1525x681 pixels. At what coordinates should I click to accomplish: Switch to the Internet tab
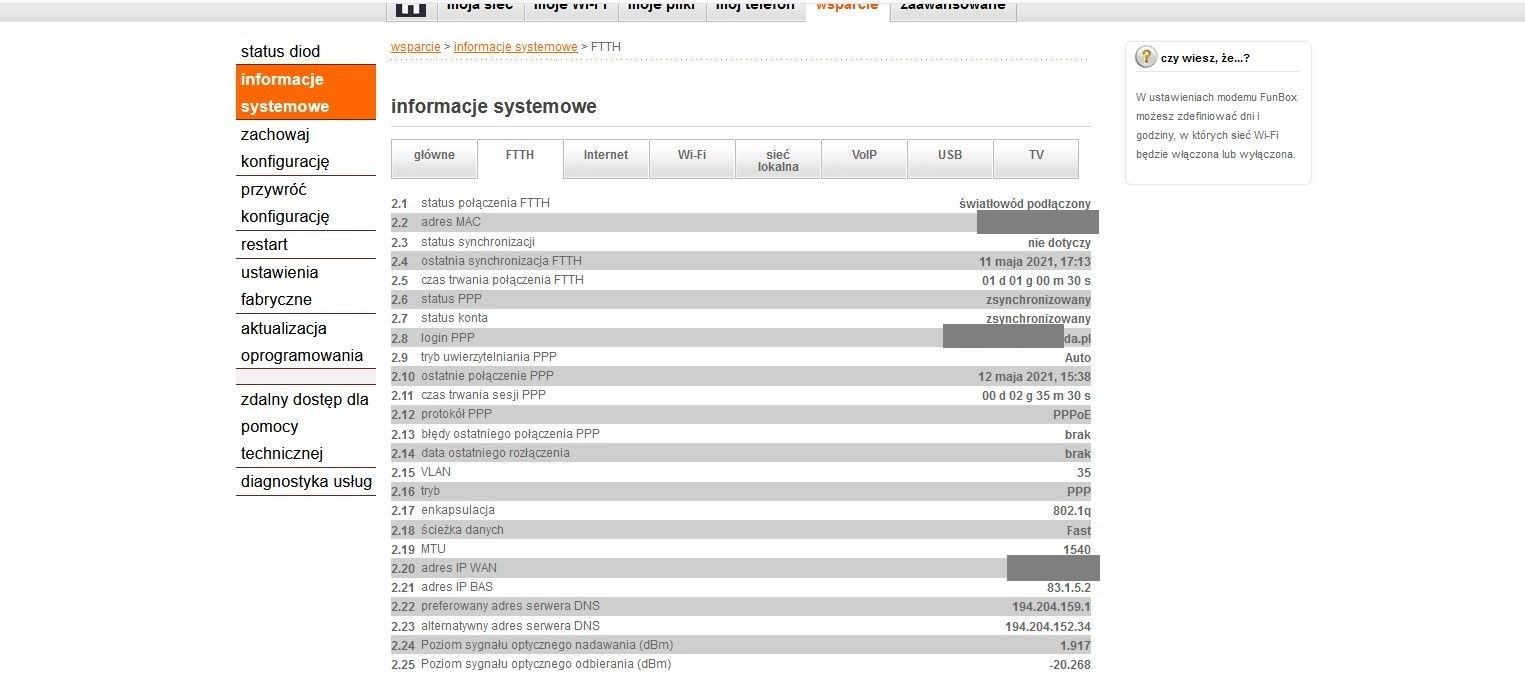pos(605,157)
